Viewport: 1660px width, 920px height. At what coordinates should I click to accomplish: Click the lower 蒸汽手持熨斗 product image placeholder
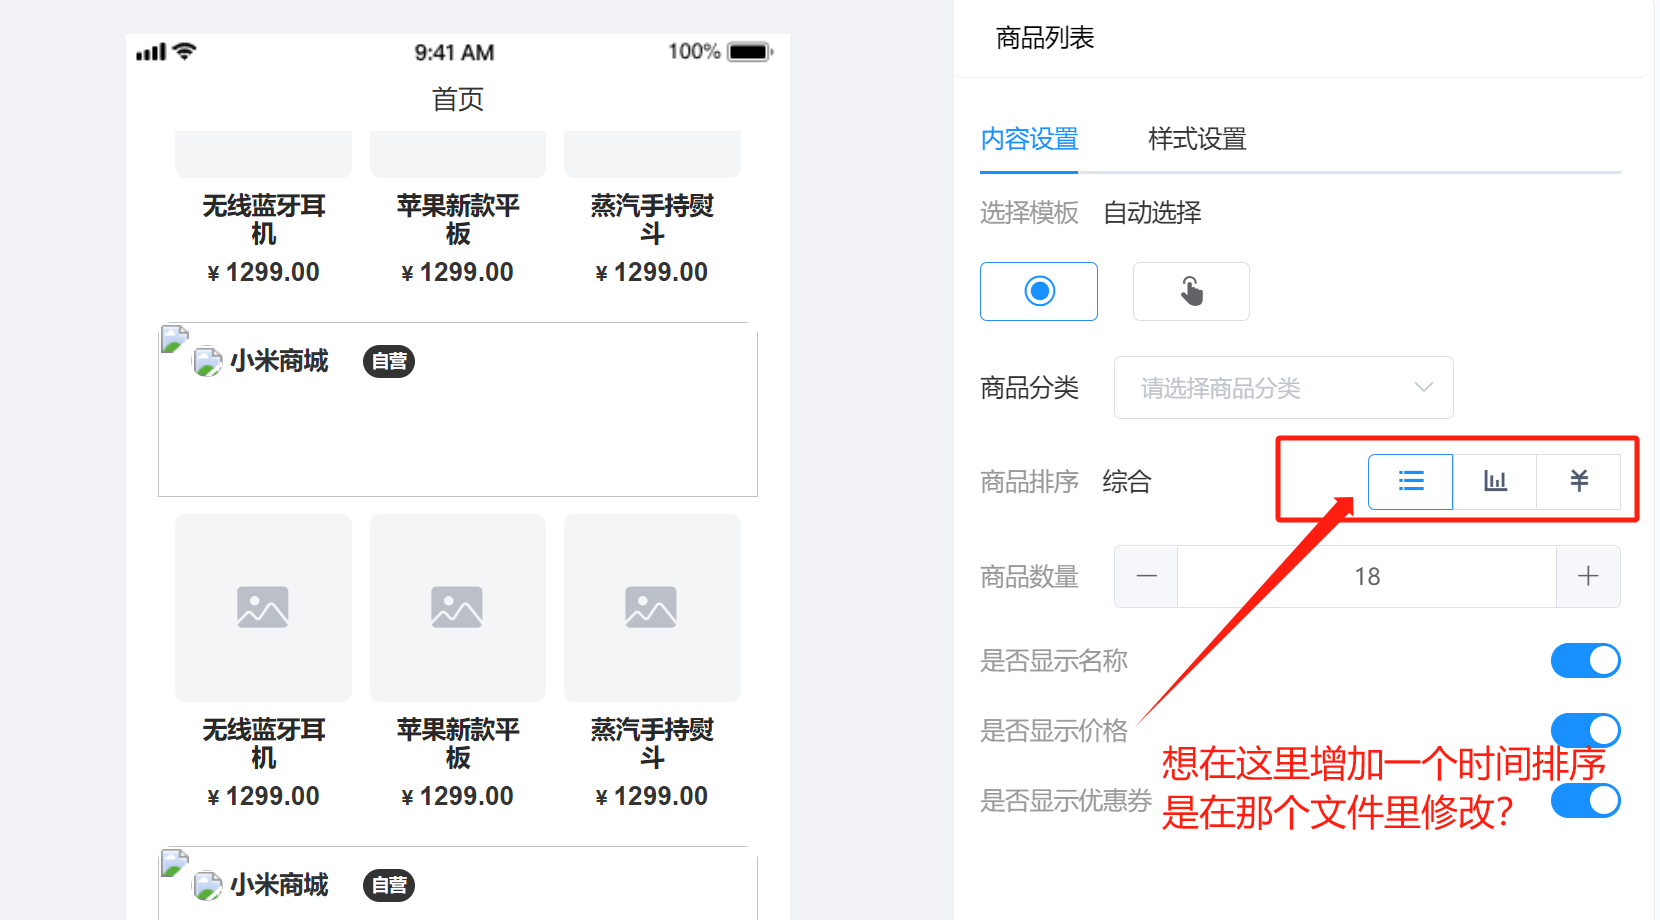pos(652,607)
